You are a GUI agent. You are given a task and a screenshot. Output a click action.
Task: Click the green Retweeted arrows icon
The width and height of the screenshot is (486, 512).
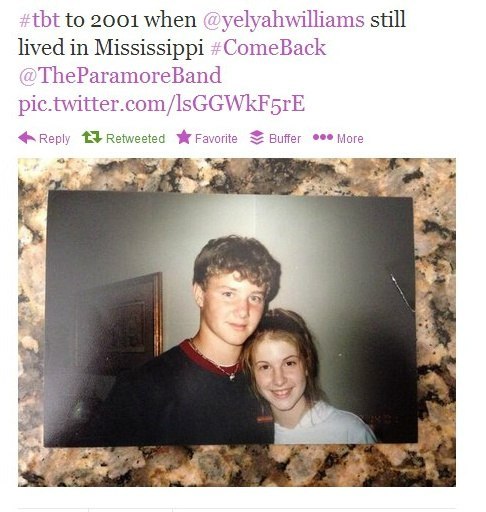(x=92, y=137)
